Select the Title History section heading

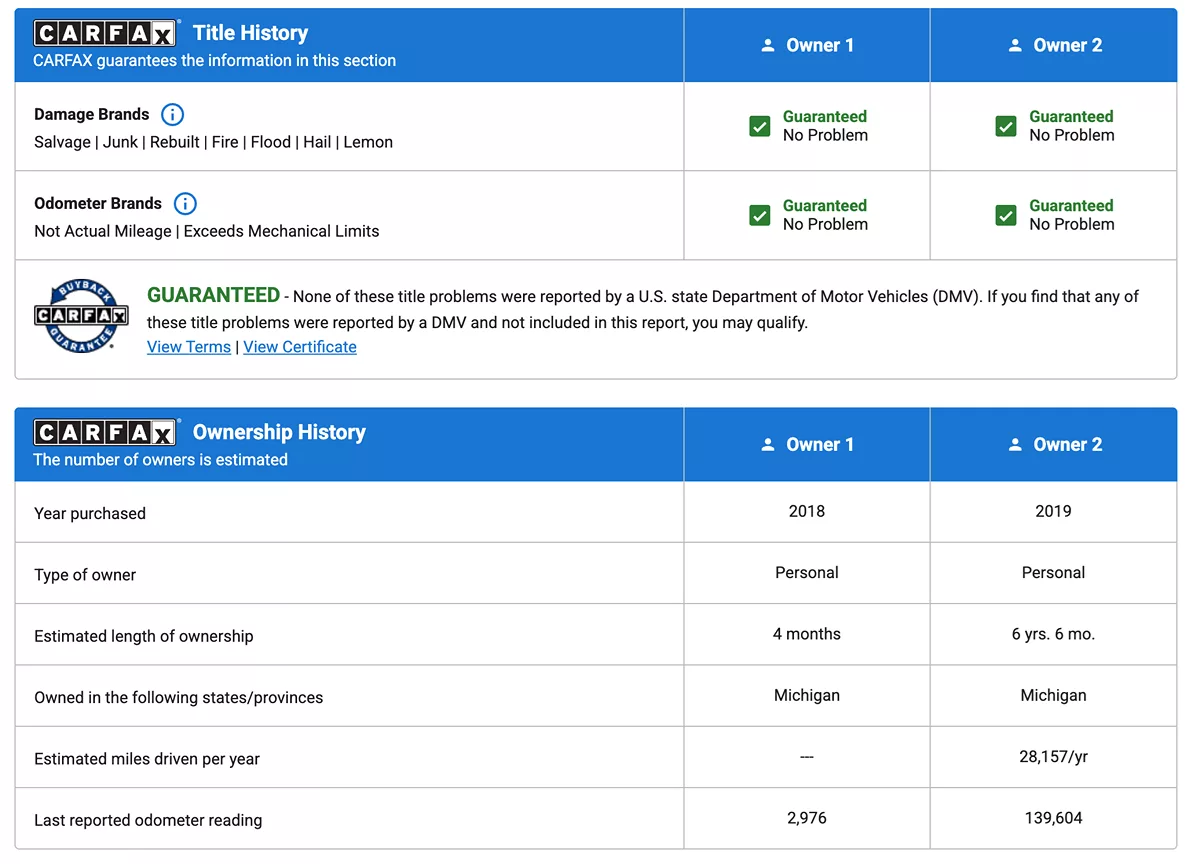[250, 33]
